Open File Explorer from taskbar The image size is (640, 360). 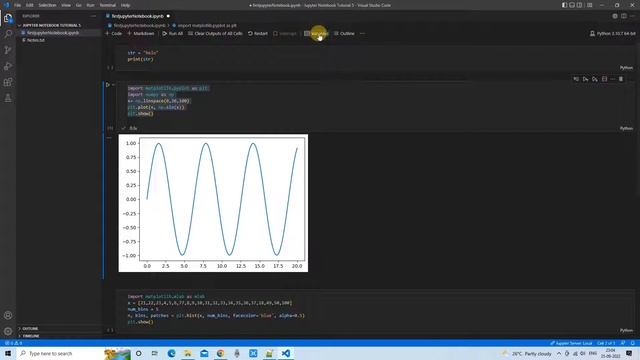(188, 353)
